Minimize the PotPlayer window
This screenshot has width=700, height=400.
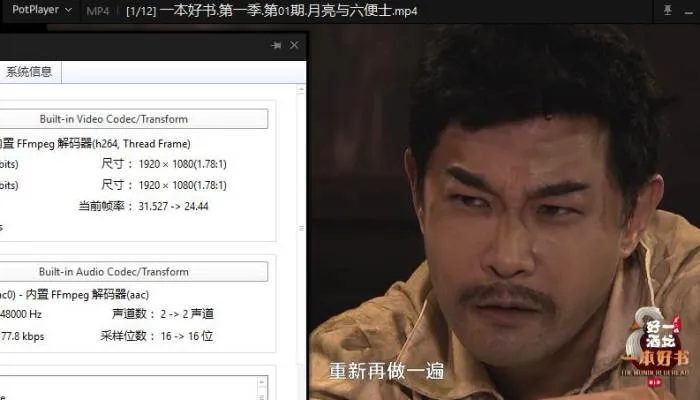pos(688,12)
